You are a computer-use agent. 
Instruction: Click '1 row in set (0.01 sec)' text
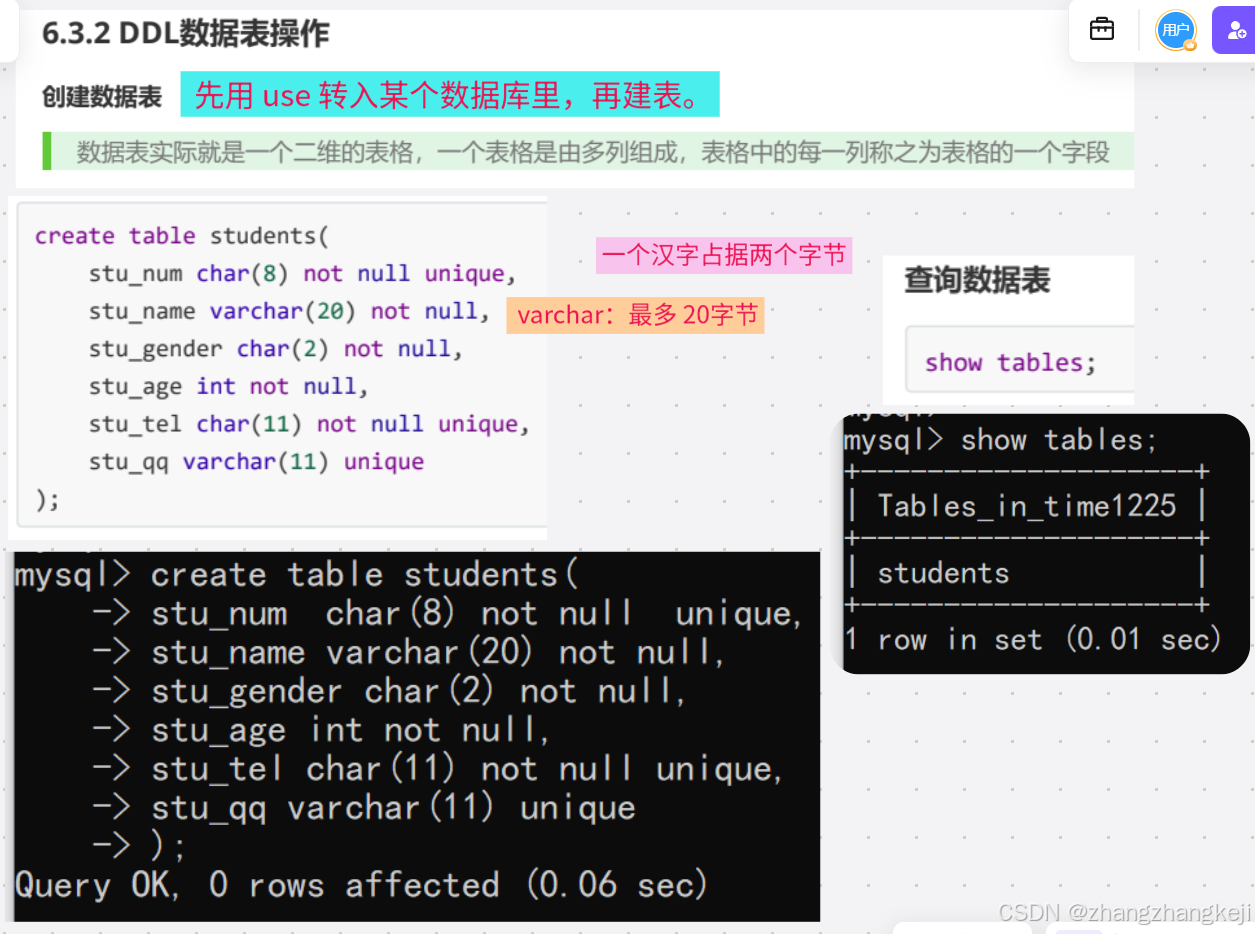[x=1033, y=639]
